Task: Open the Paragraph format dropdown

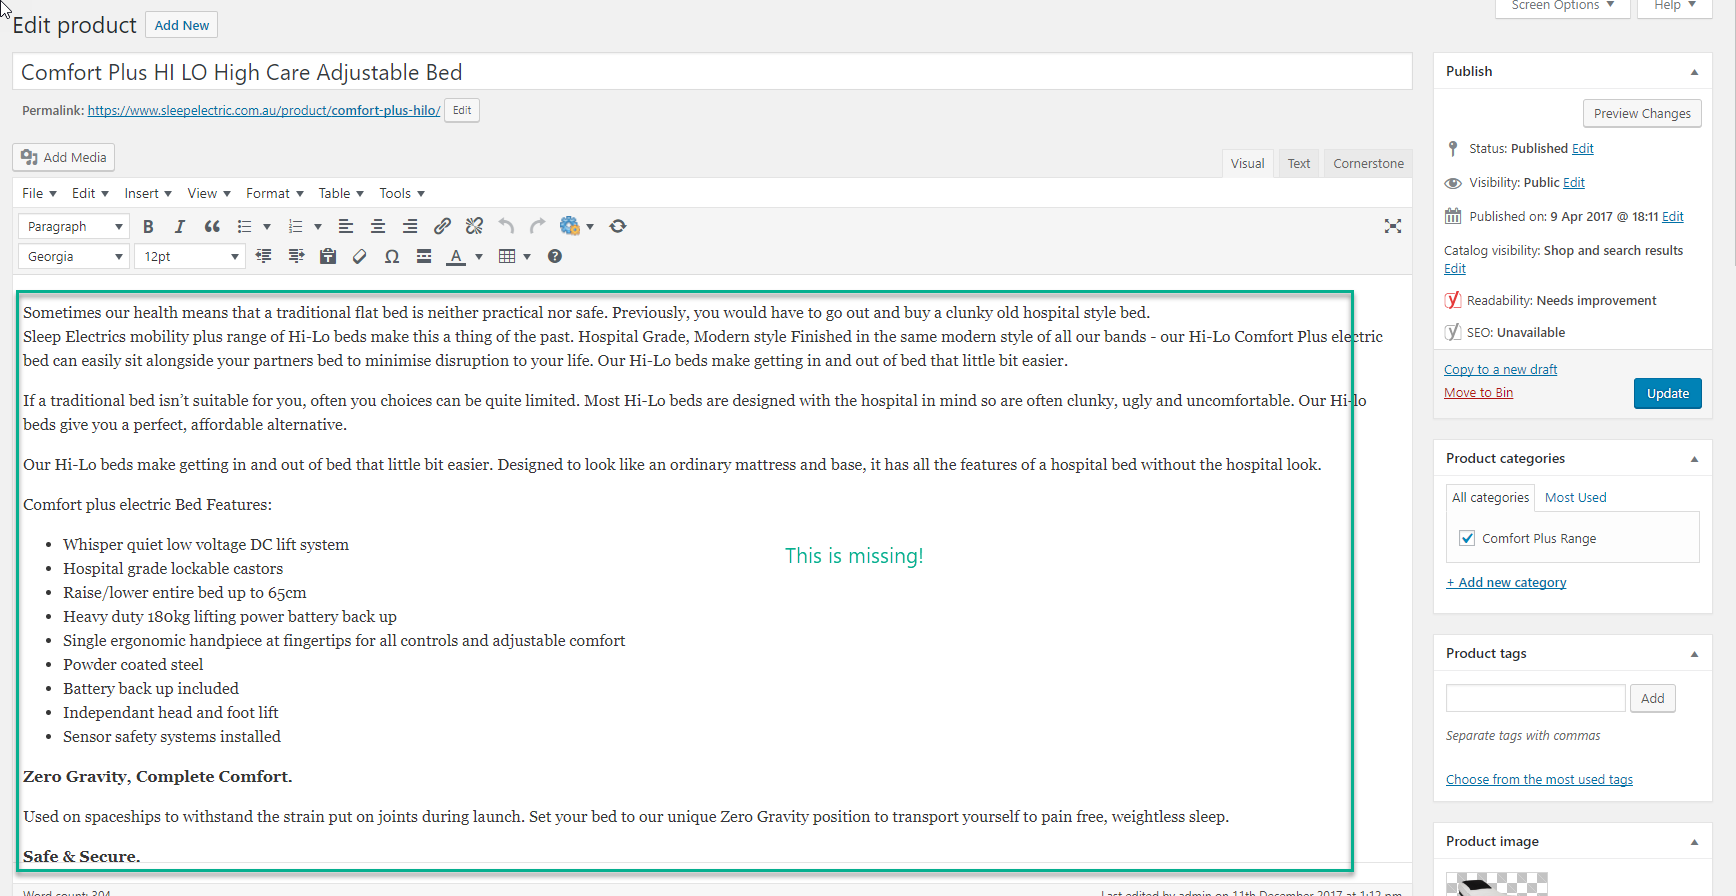Action: [74, 227]
